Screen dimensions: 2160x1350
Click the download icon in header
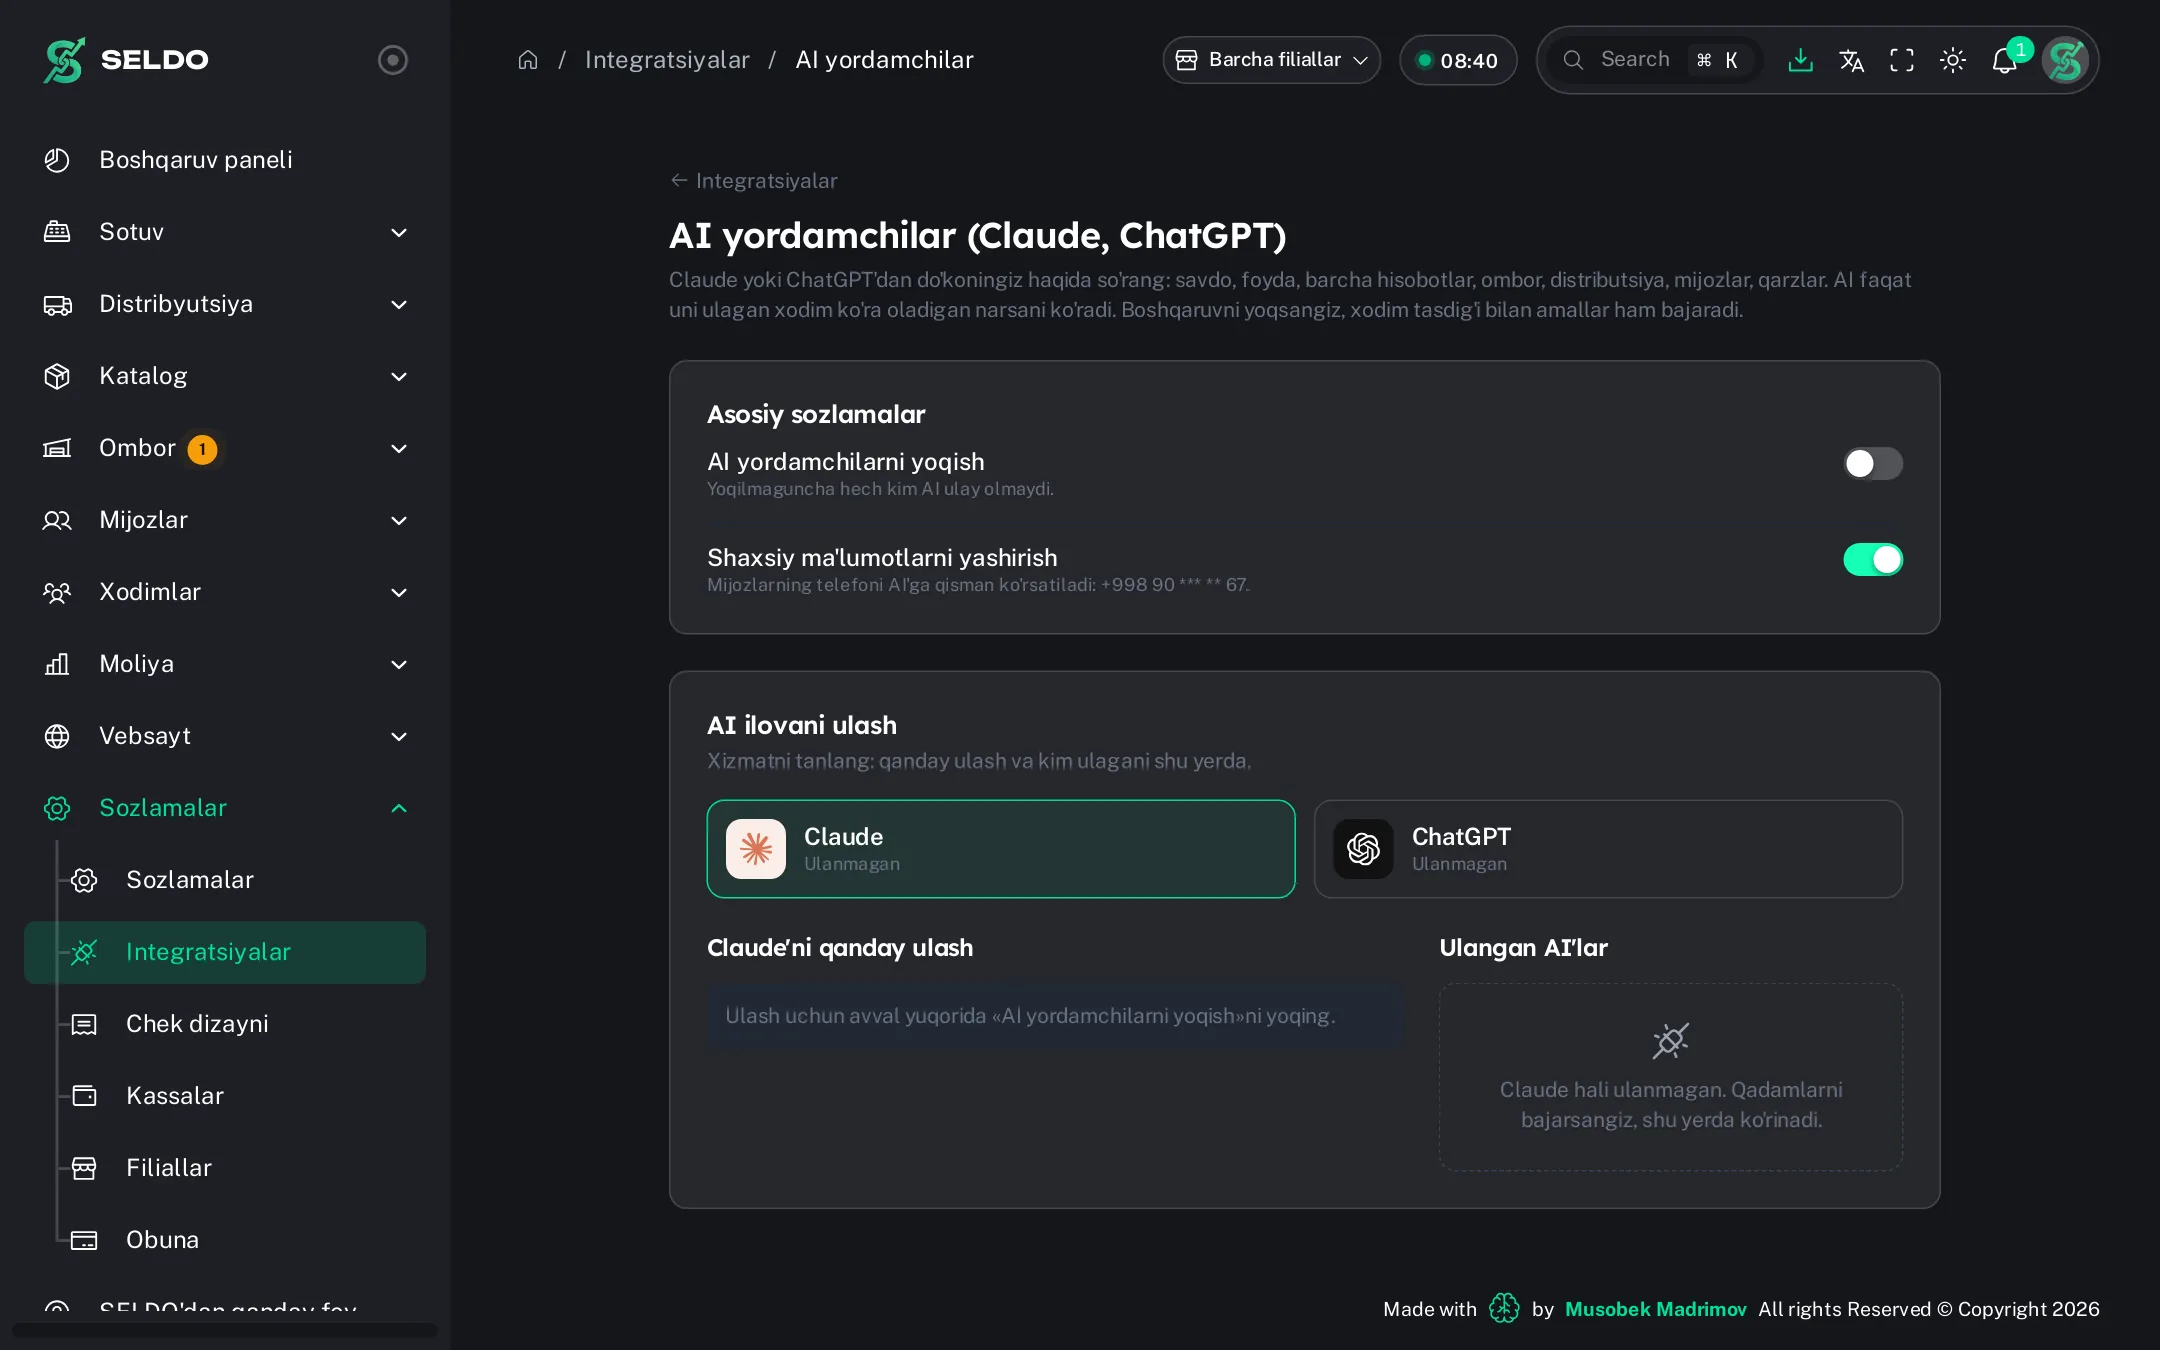[1800, 60]
